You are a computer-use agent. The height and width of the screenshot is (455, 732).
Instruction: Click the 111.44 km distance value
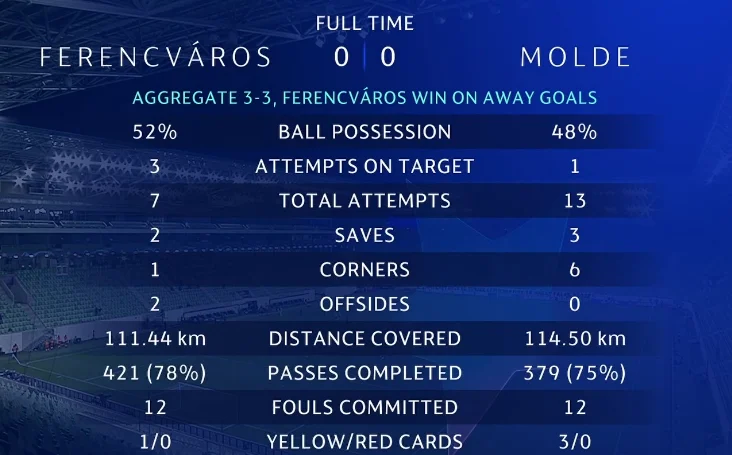click(x=155, y=339)
